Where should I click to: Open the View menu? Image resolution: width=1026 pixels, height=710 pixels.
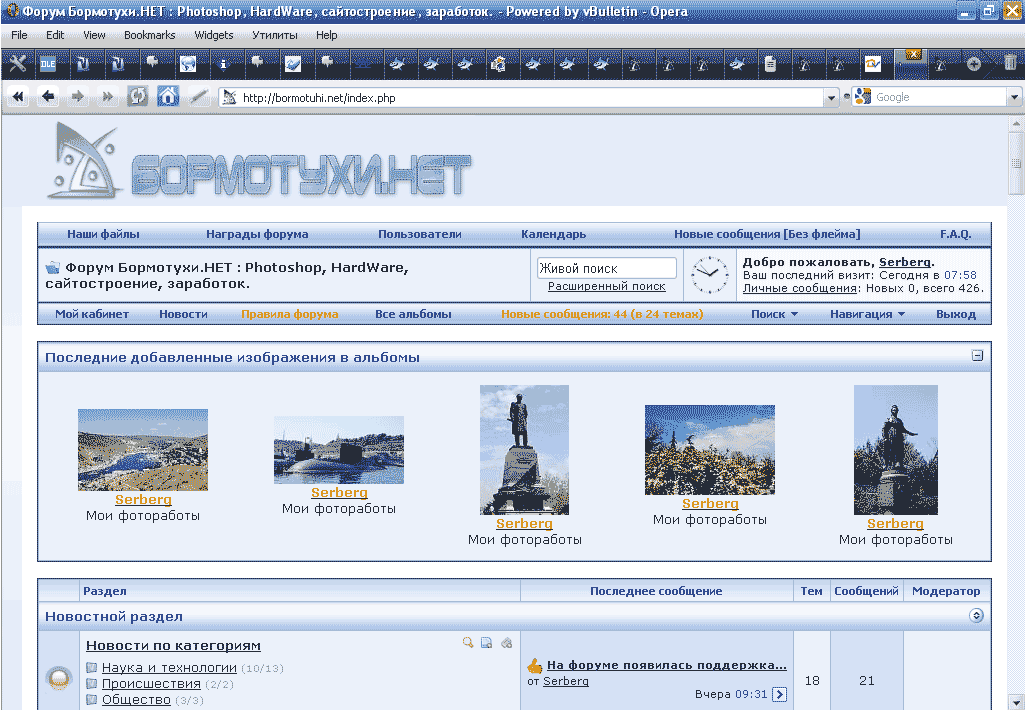point(94,35)
